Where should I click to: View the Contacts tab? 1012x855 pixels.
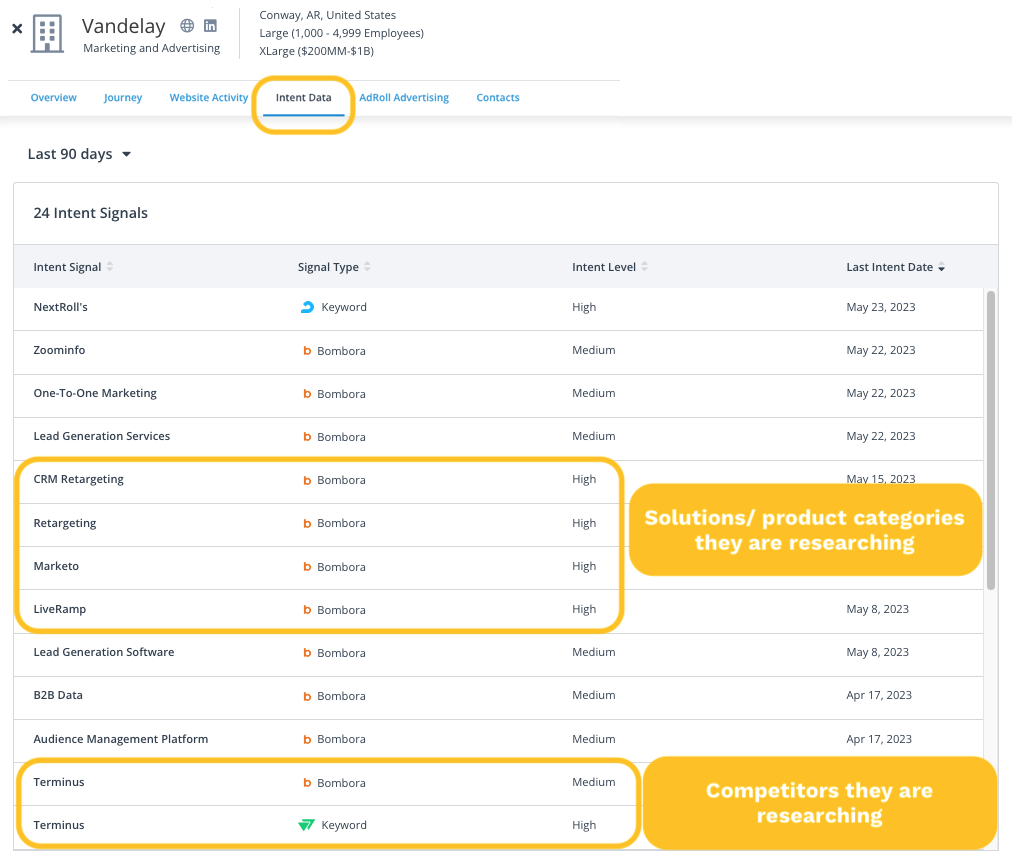click(497, 98)
